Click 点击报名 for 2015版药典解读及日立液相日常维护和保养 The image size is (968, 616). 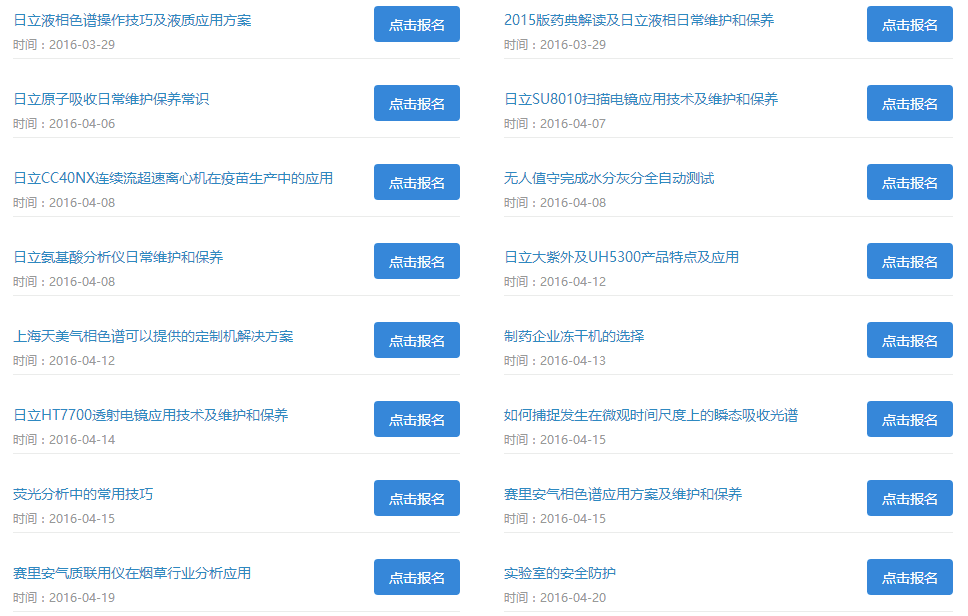(x=909, y=24)
